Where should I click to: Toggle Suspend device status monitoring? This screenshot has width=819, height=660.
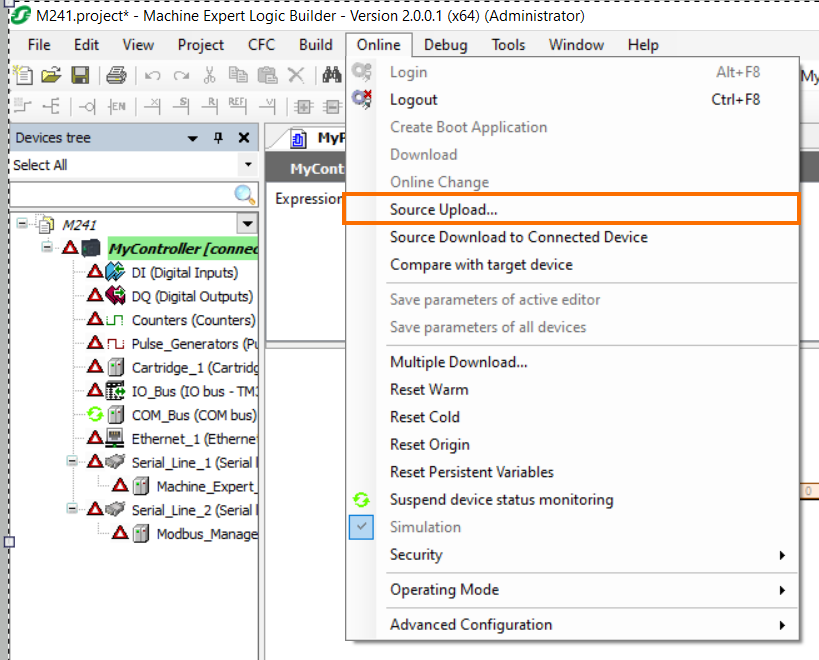[x=501, y=499]
